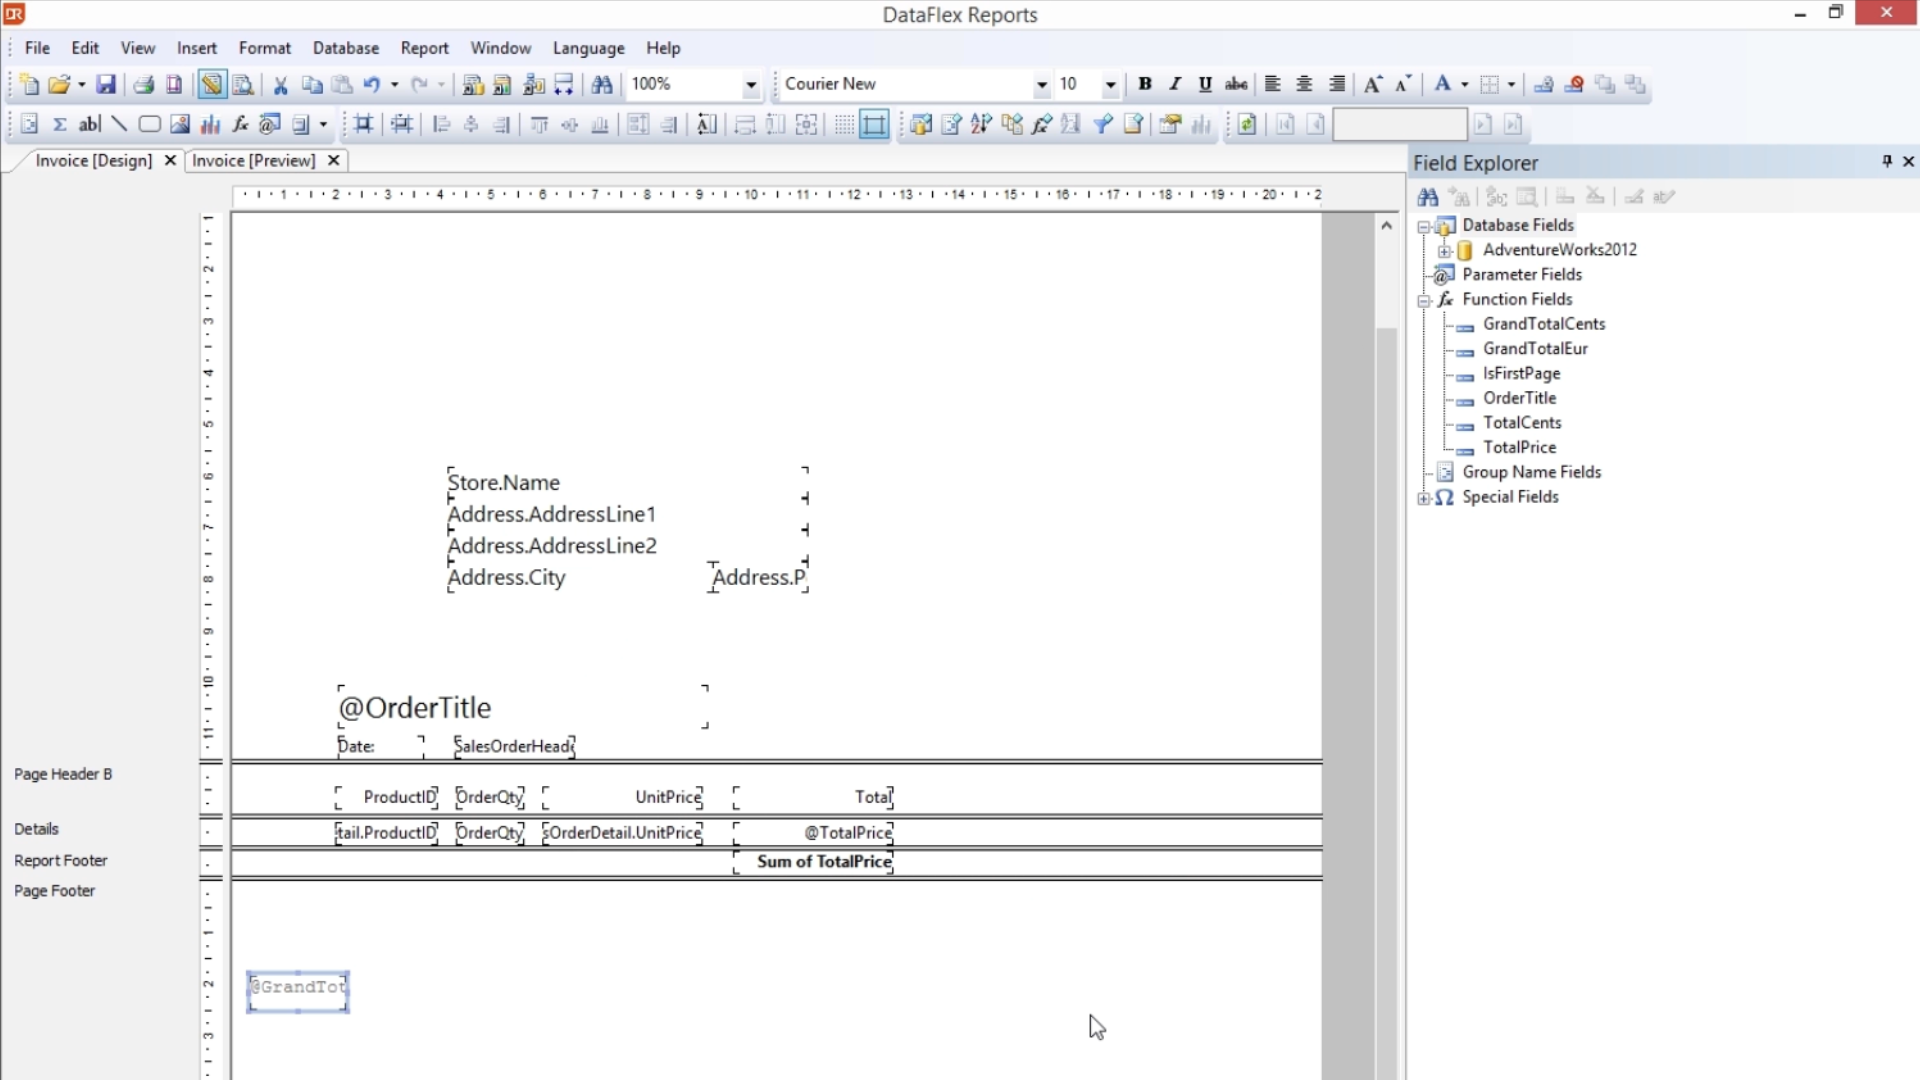This screenshot has height=1080, width=1920.
Task: Select the line drawing tool
Action: 119,125
